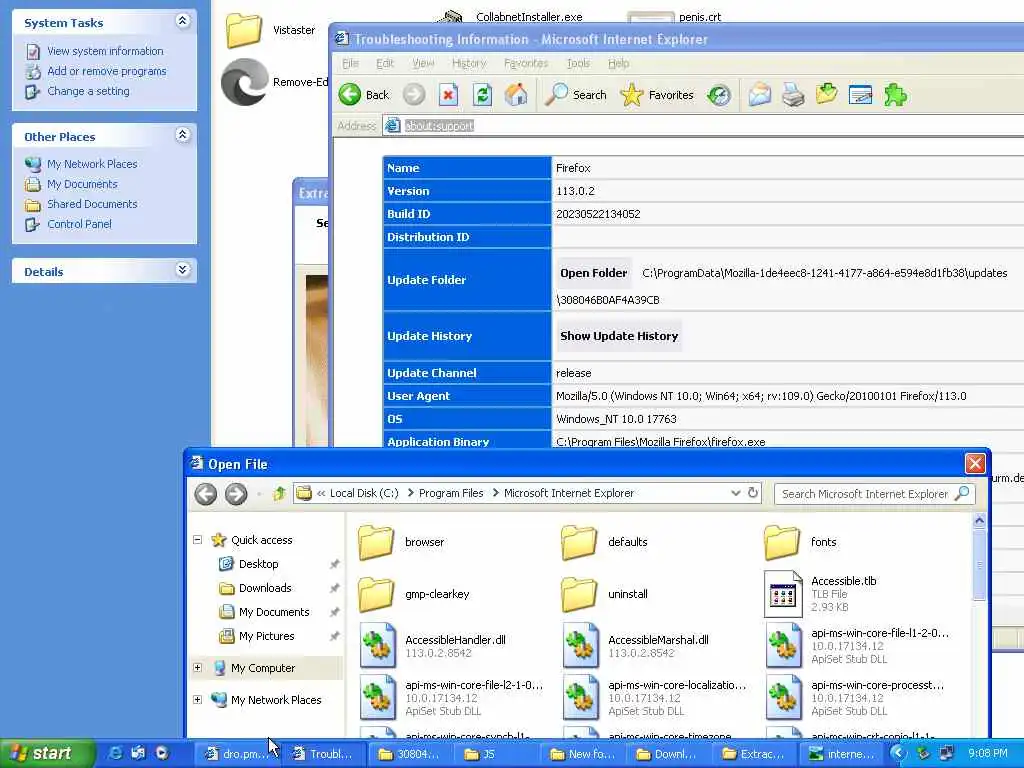
Task: Select AccessibleMarshal.dll file
Action: tap(636, 645)
